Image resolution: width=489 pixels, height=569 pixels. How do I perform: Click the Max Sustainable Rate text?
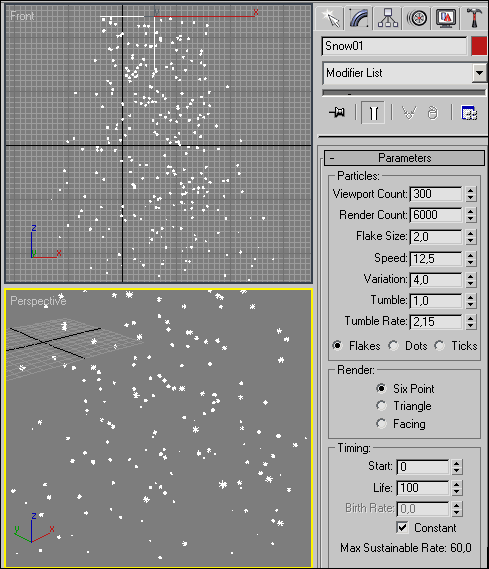(x=406, y=548)
